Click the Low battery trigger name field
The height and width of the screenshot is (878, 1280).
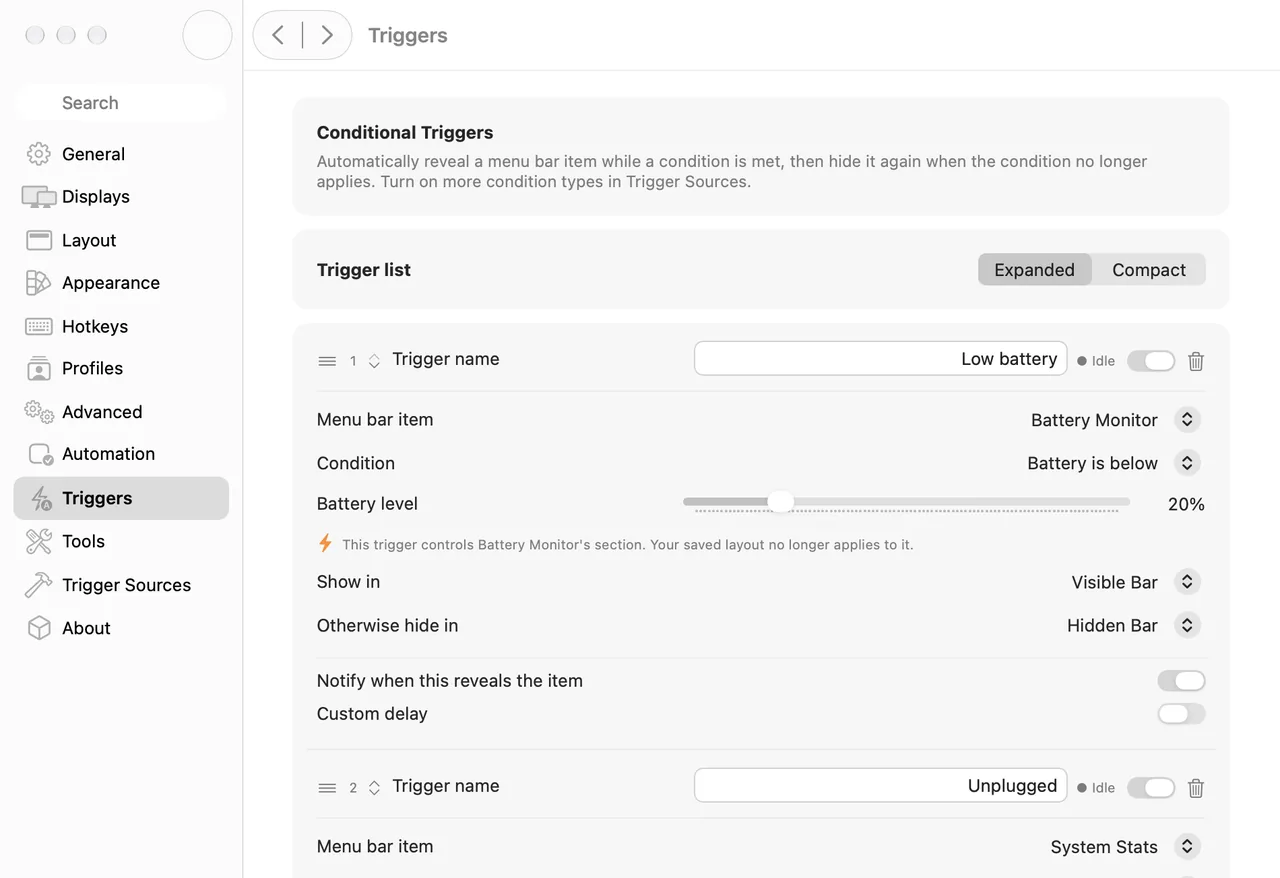click(x=881, y=359)
